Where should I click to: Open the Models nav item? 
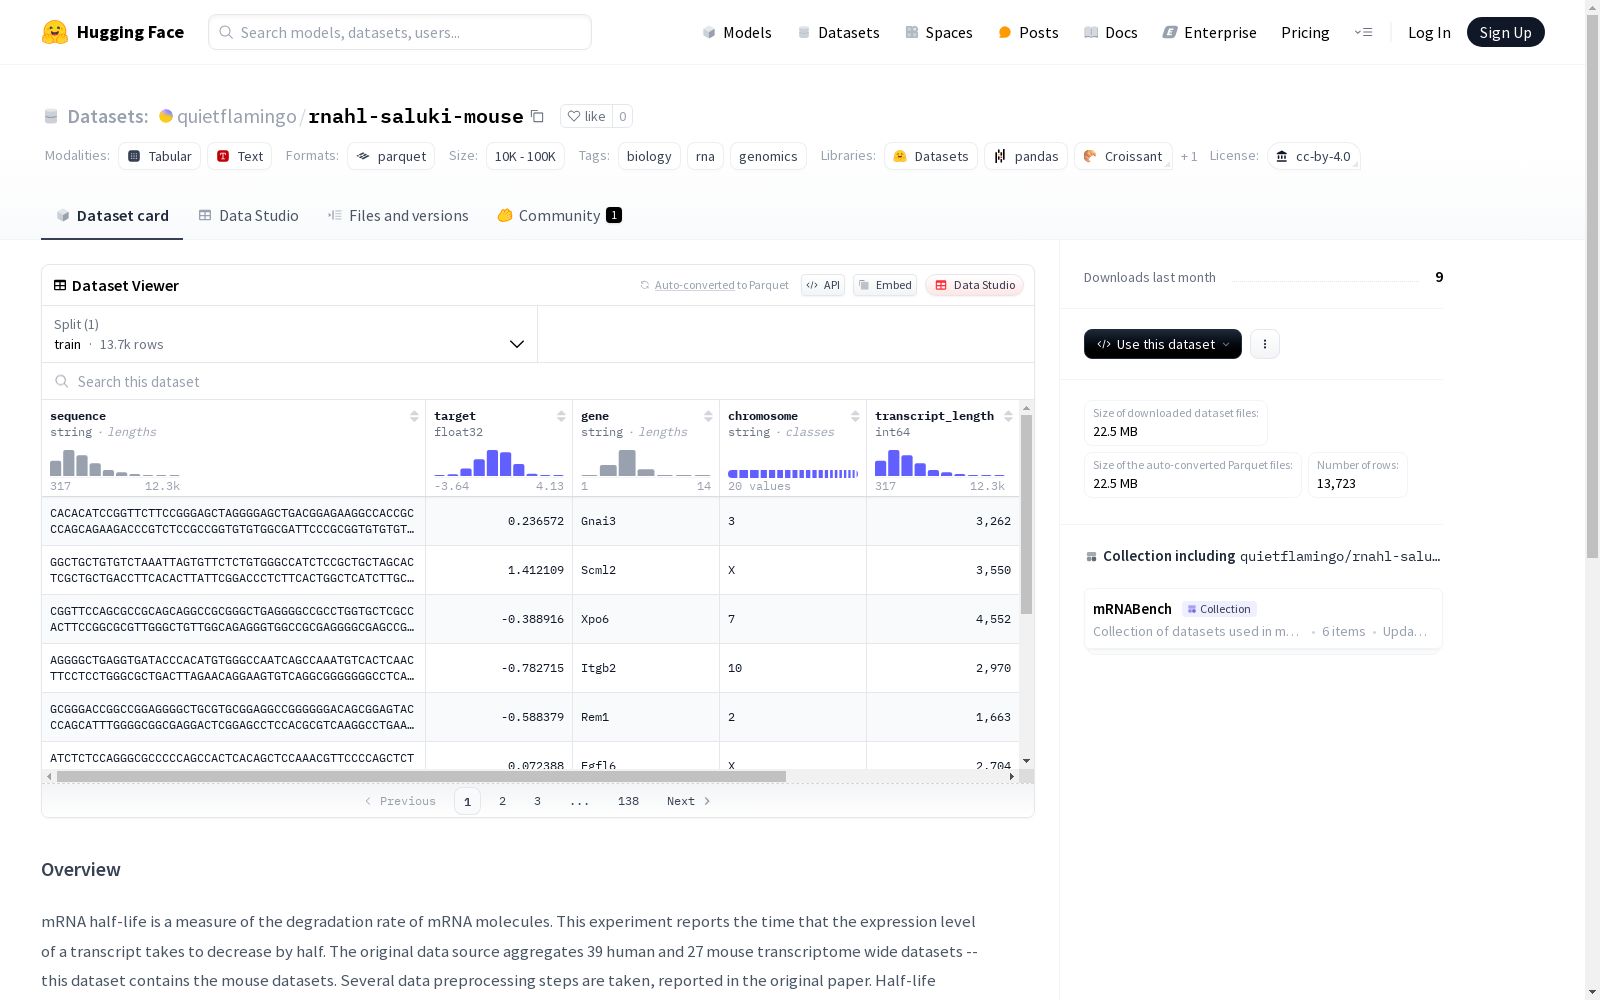[x=737, y=32]
